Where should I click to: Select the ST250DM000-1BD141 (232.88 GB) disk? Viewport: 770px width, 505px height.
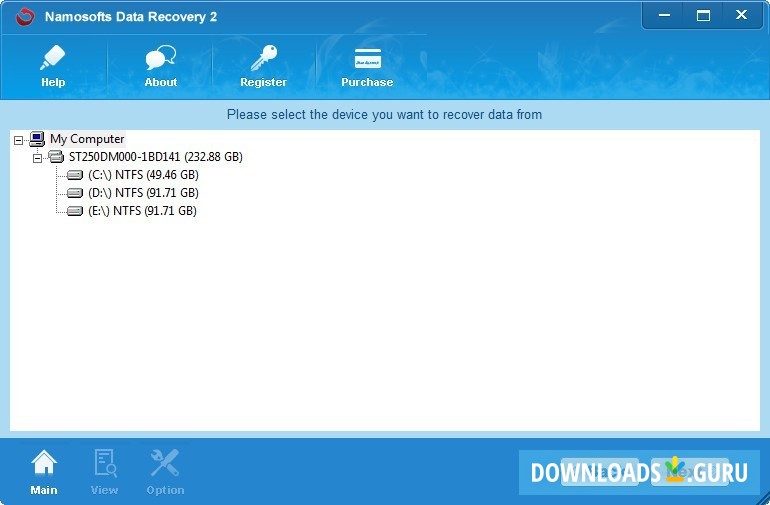156,157
